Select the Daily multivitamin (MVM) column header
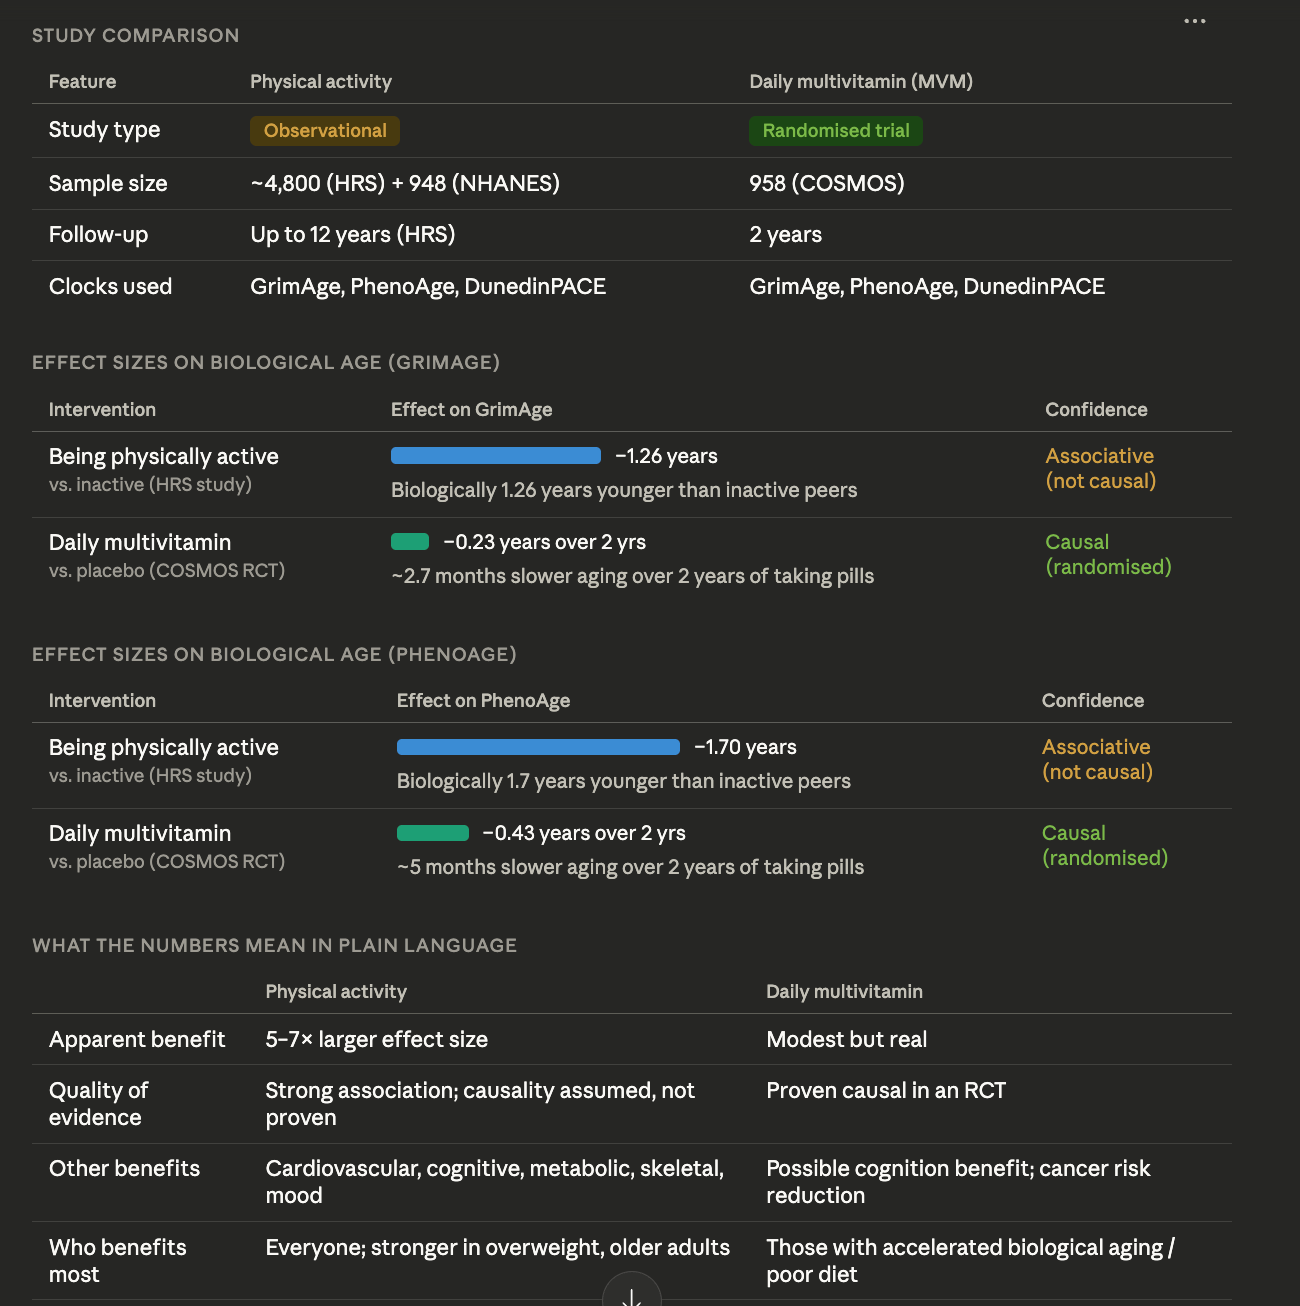Viewport: 1300px width, 1306px height. click(x=860, y=82)
